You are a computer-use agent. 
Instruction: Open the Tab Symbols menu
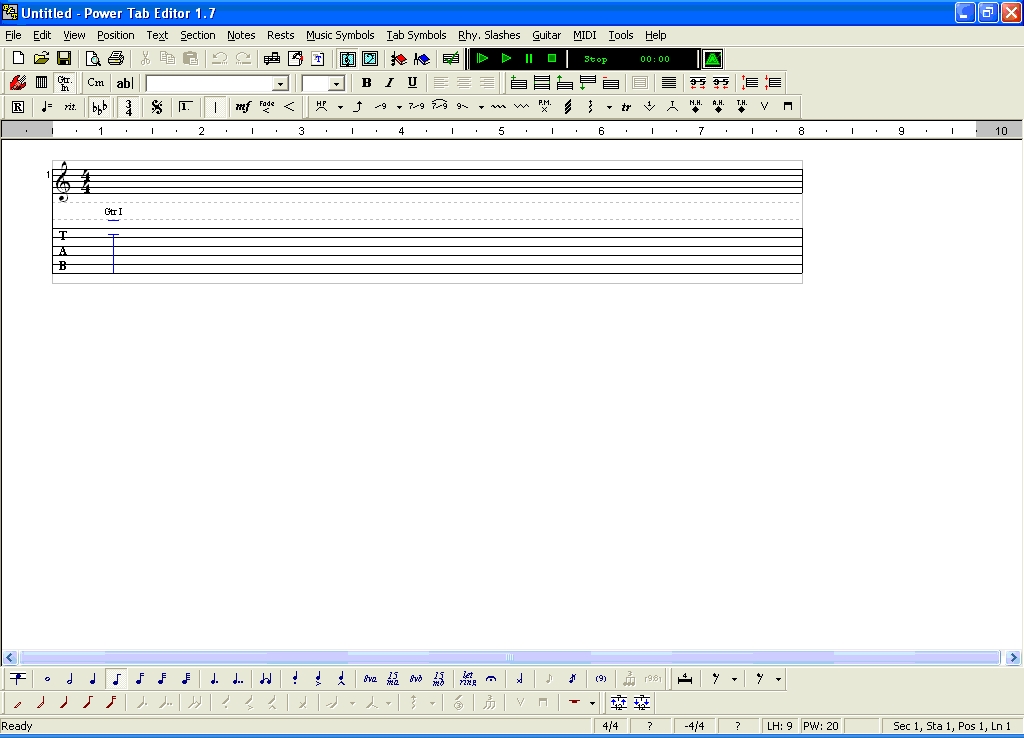click(x=416, y=35)
